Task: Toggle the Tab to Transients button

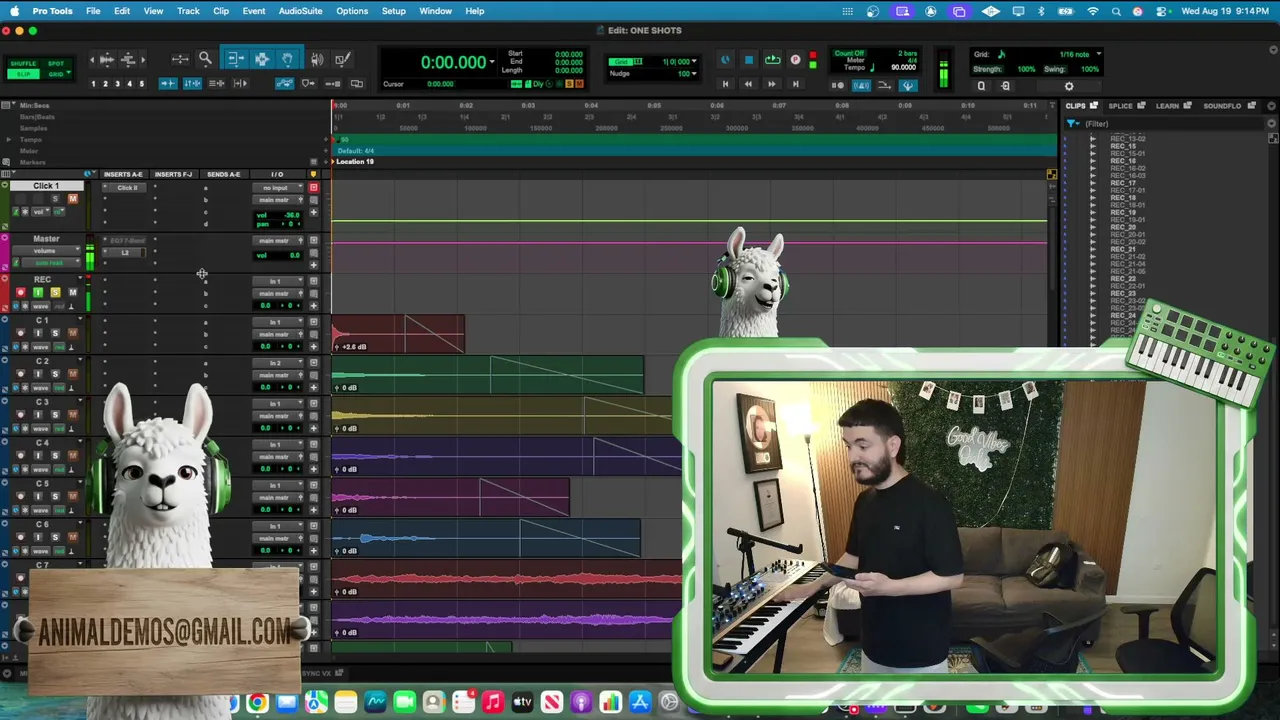Action: [x=168, y=83]
